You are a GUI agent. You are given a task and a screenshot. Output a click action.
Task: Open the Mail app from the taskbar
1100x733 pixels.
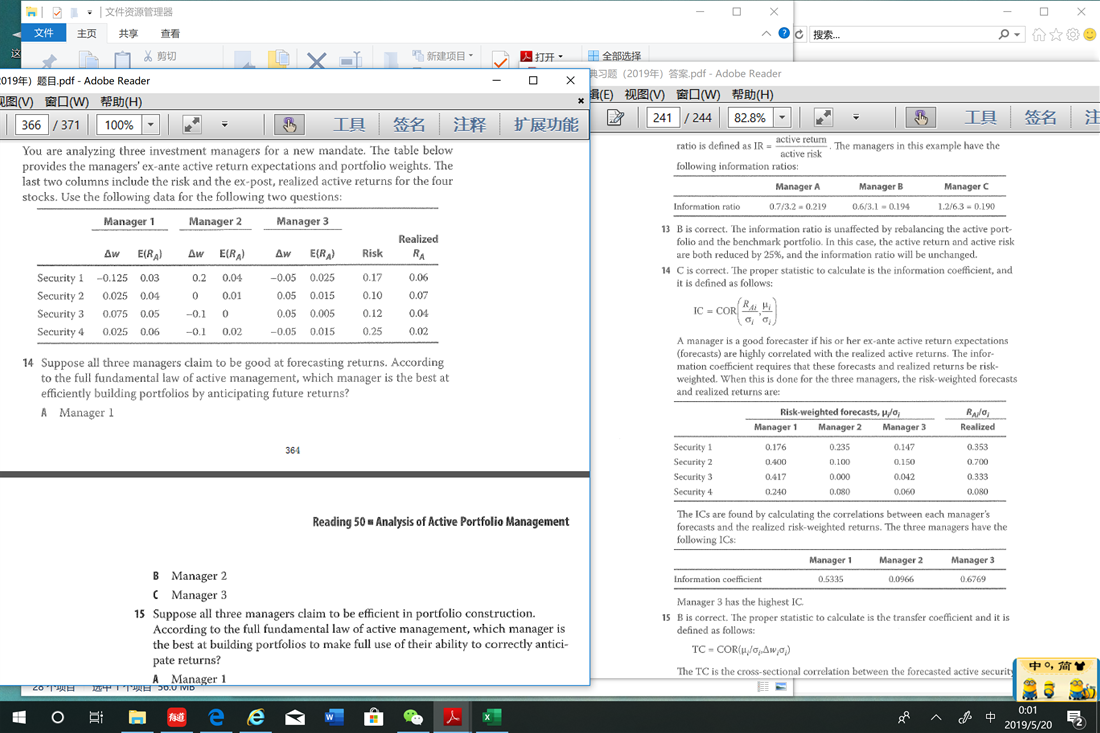point(295,717)
